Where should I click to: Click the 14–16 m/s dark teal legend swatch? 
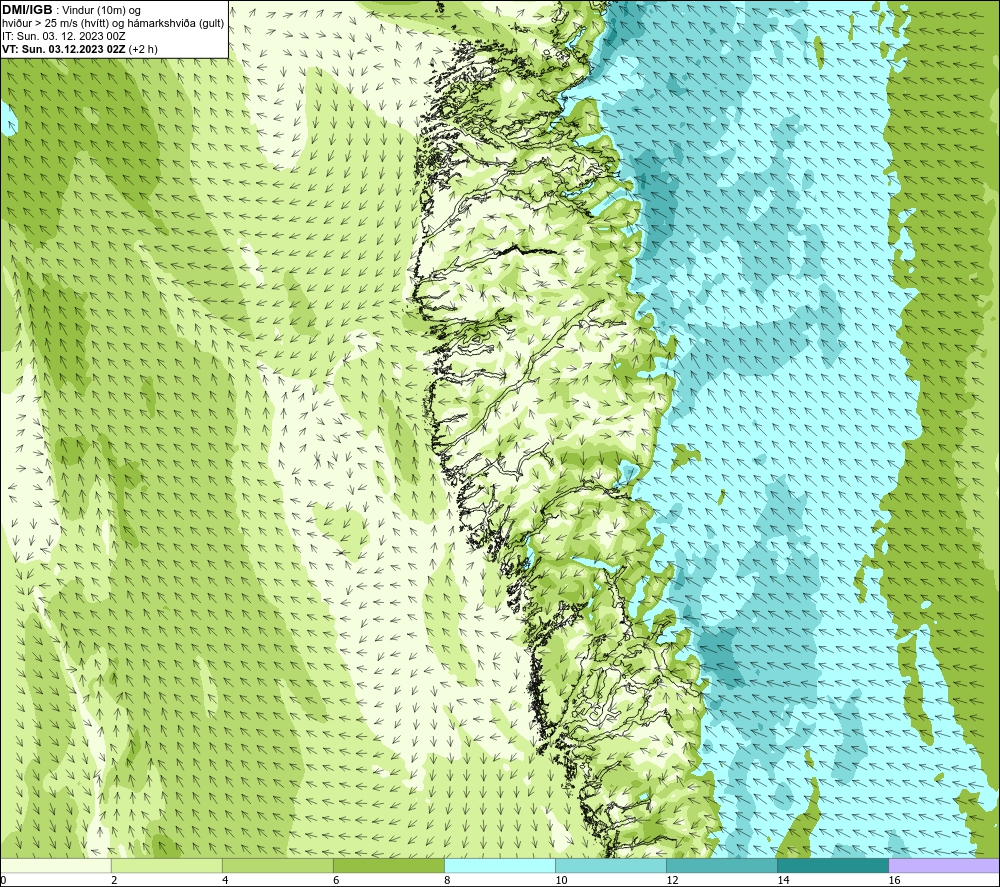tap(832, 865)
